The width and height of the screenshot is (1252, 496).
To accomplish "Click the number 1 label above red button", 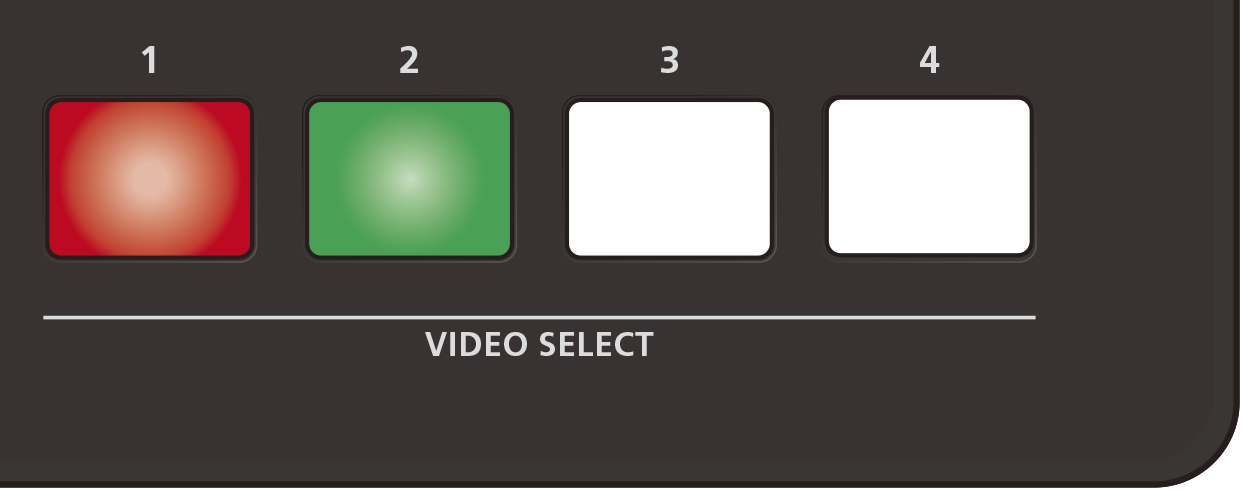I will (150, 61).
